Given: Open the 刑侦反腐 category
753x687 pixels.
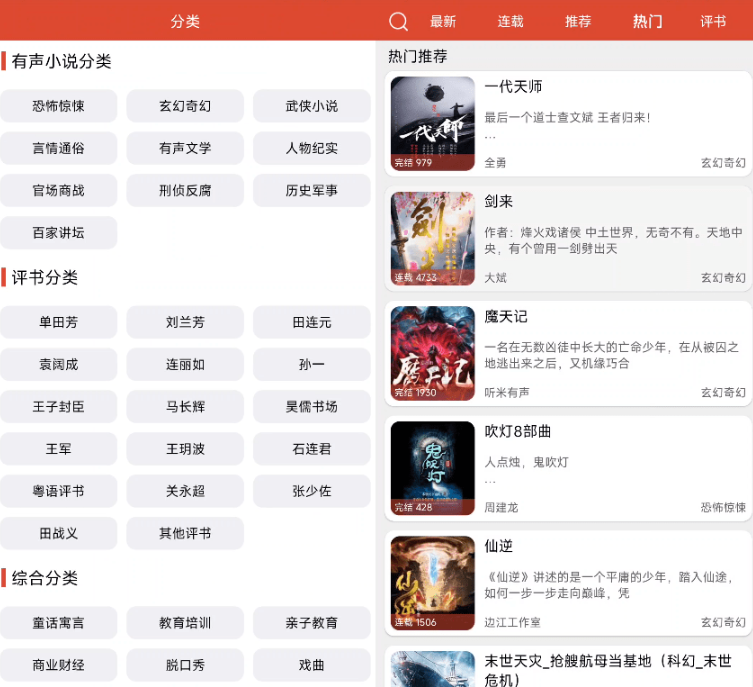Looking at the screenshot, I should pos(185,190).
